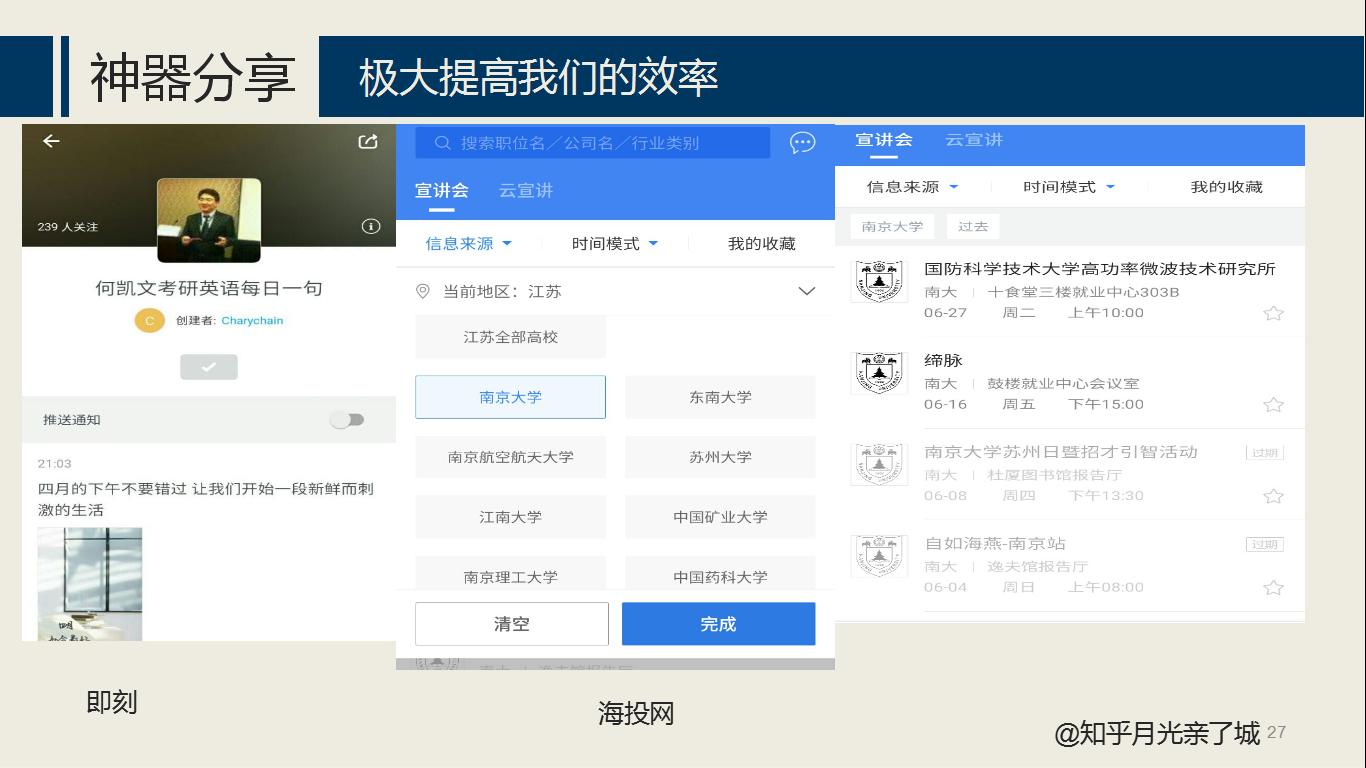Viewport: 1366px width, 768px height.
Task: Select 江苏全部高校
Action: click(510, 337)
